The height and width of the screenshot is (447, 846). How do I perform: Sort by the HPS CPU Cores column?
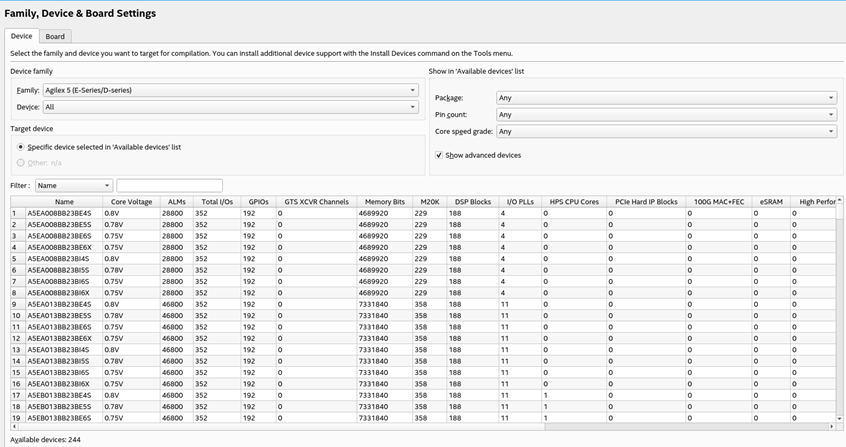coord(573,202)
